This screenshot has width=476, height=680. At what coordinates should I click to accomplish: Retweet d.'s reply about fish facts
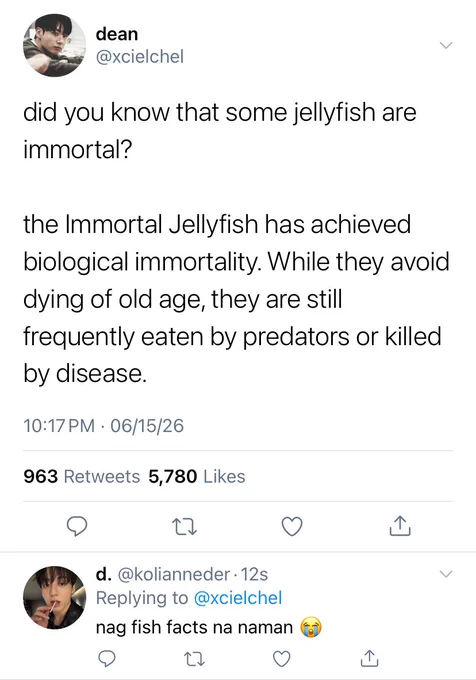point(194,659)
